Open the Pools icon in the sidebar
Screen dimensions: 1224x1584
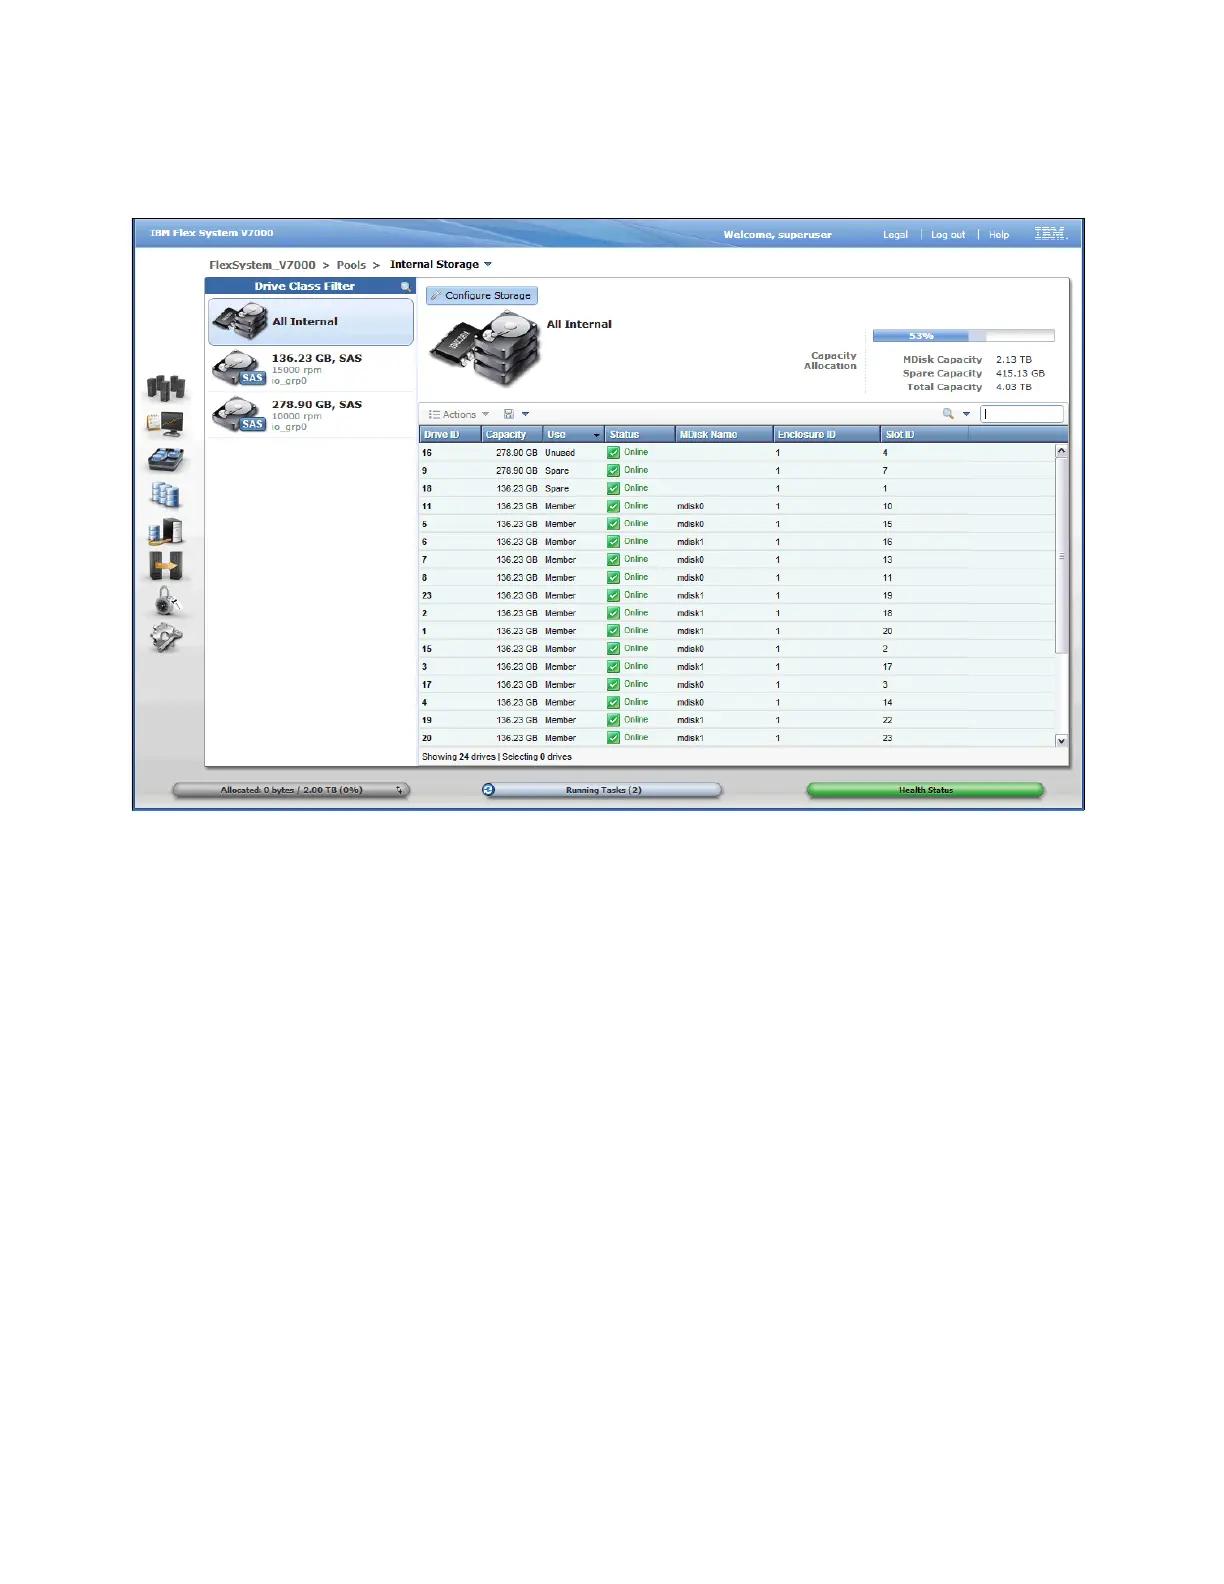pyautogui.click(x=166, y=459)
